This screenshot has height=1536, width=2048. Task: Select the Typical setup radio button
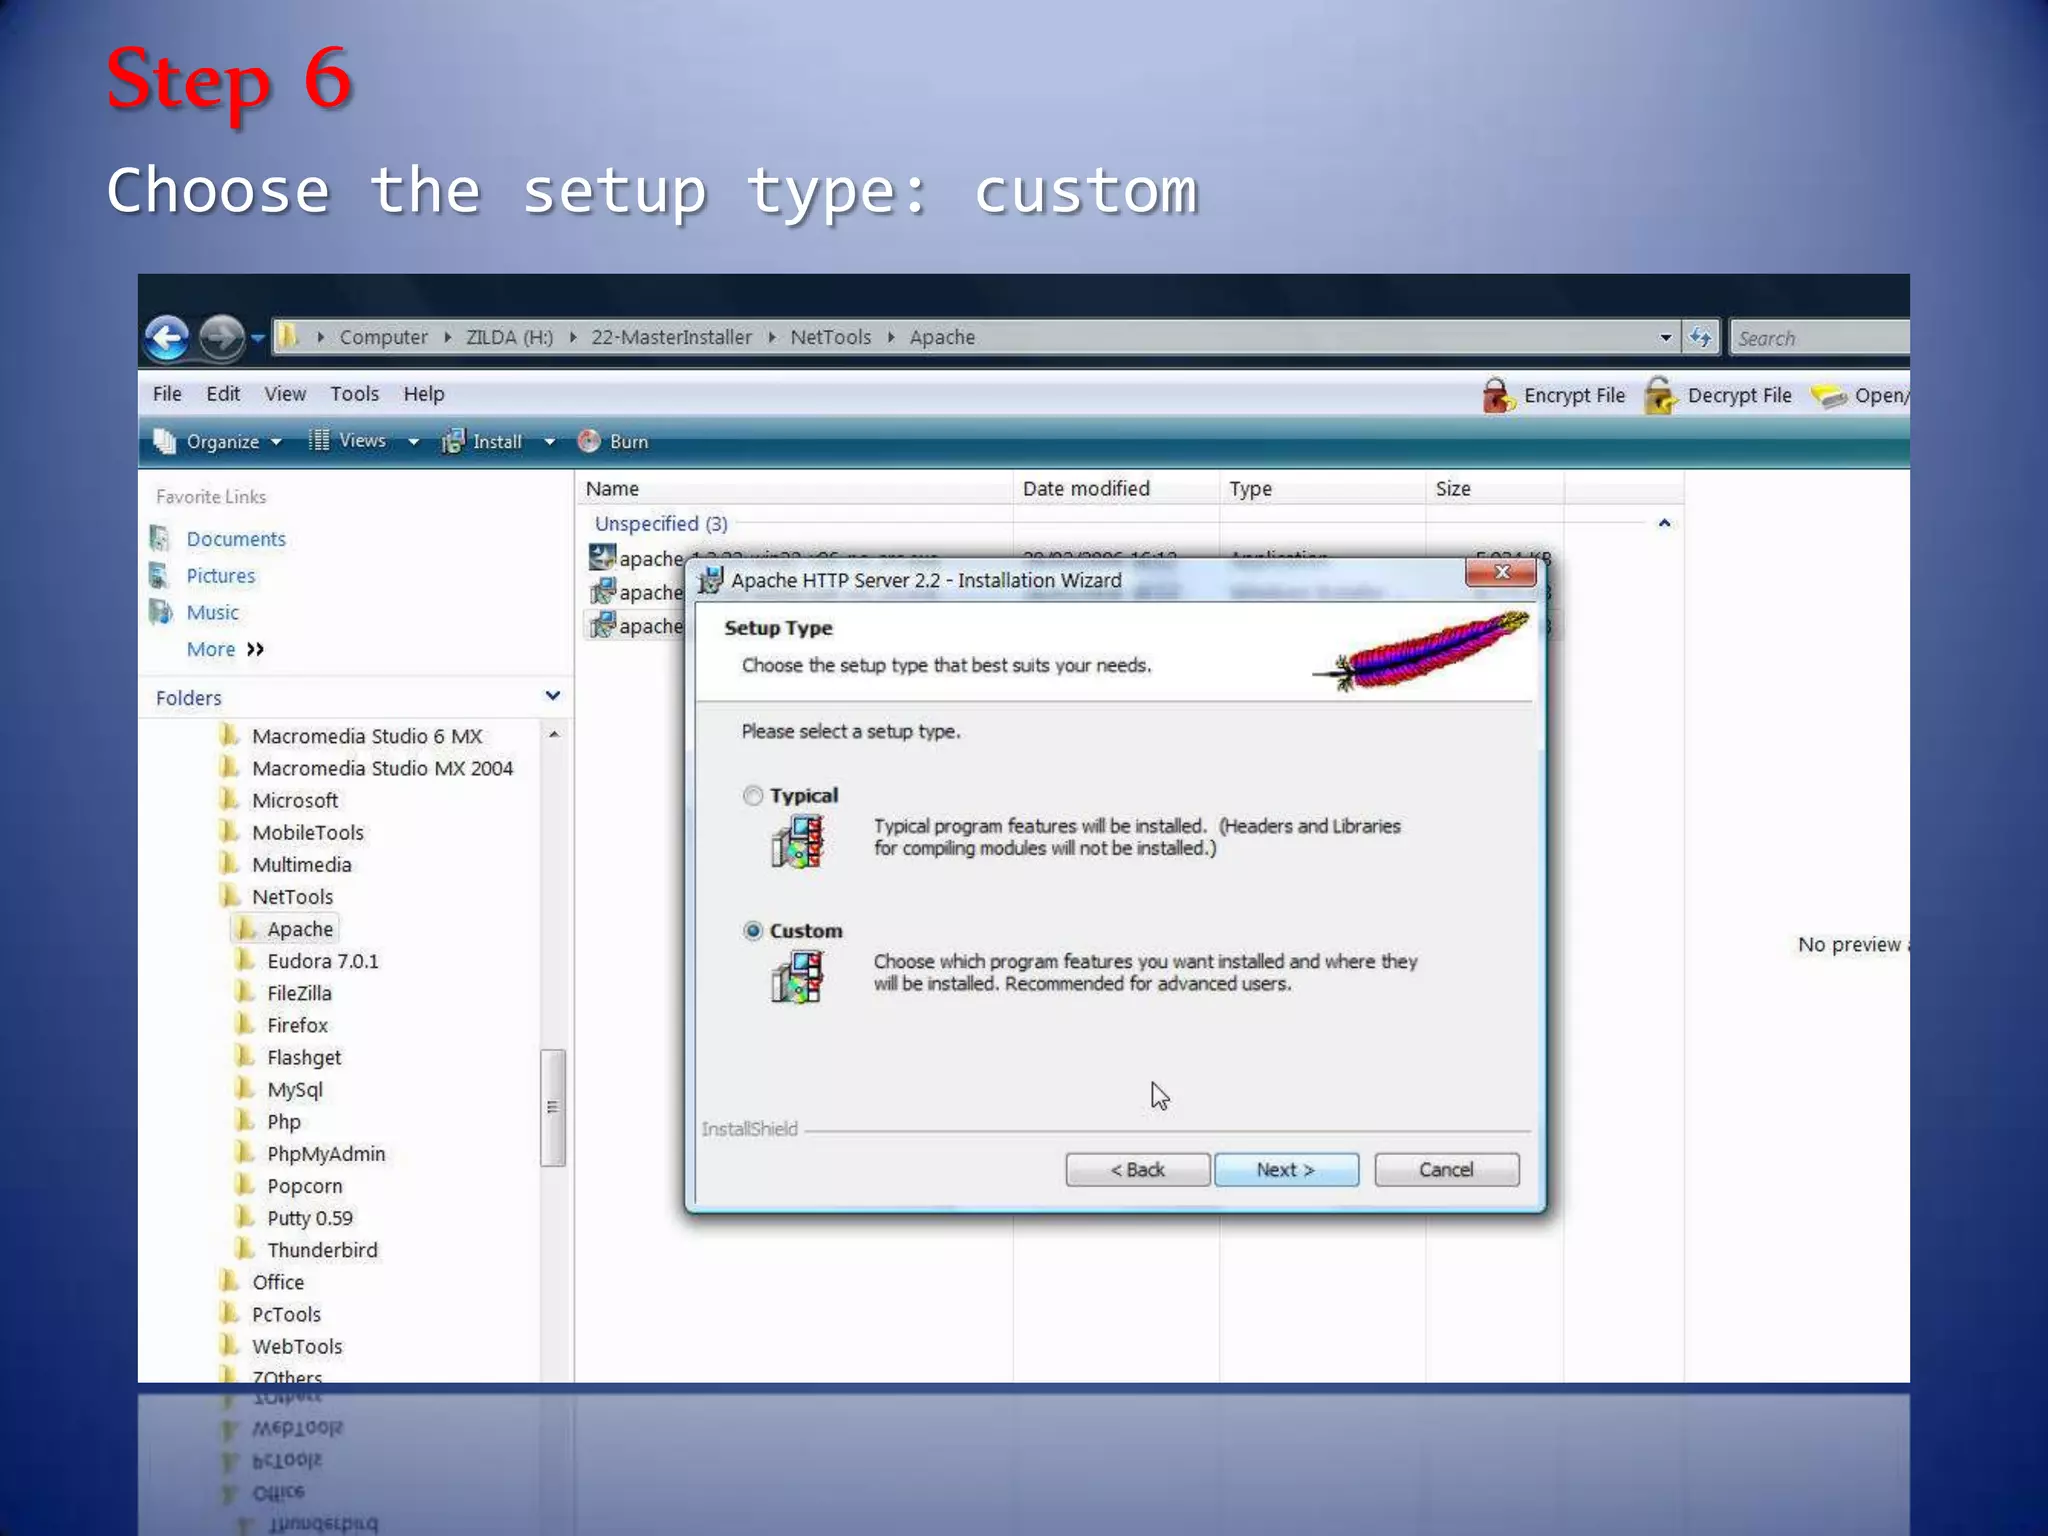tap(753, 796)
